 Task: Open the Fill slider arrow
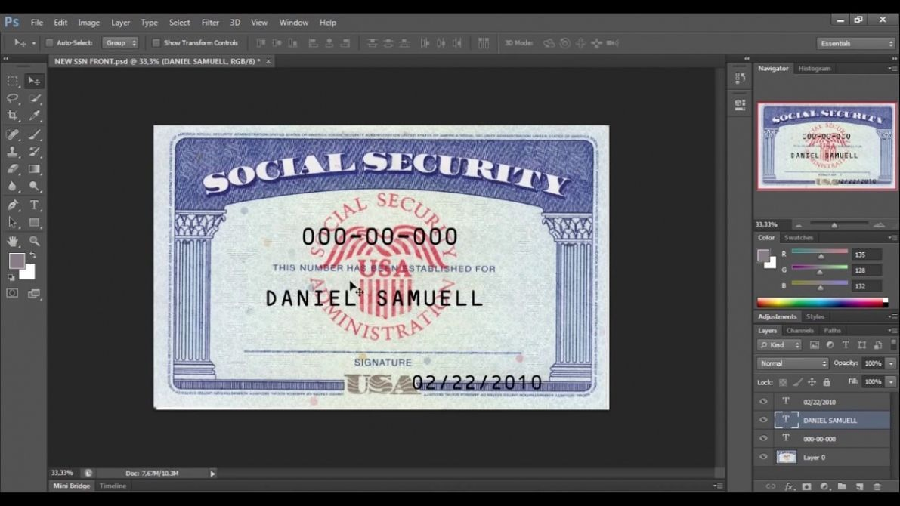coord(891,382)
